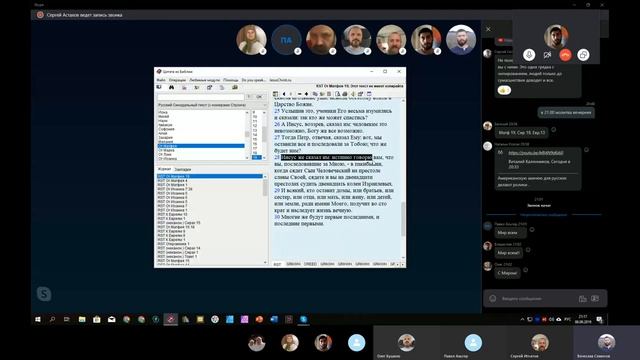Open the Любимые модули menu

tap(204, 80)
